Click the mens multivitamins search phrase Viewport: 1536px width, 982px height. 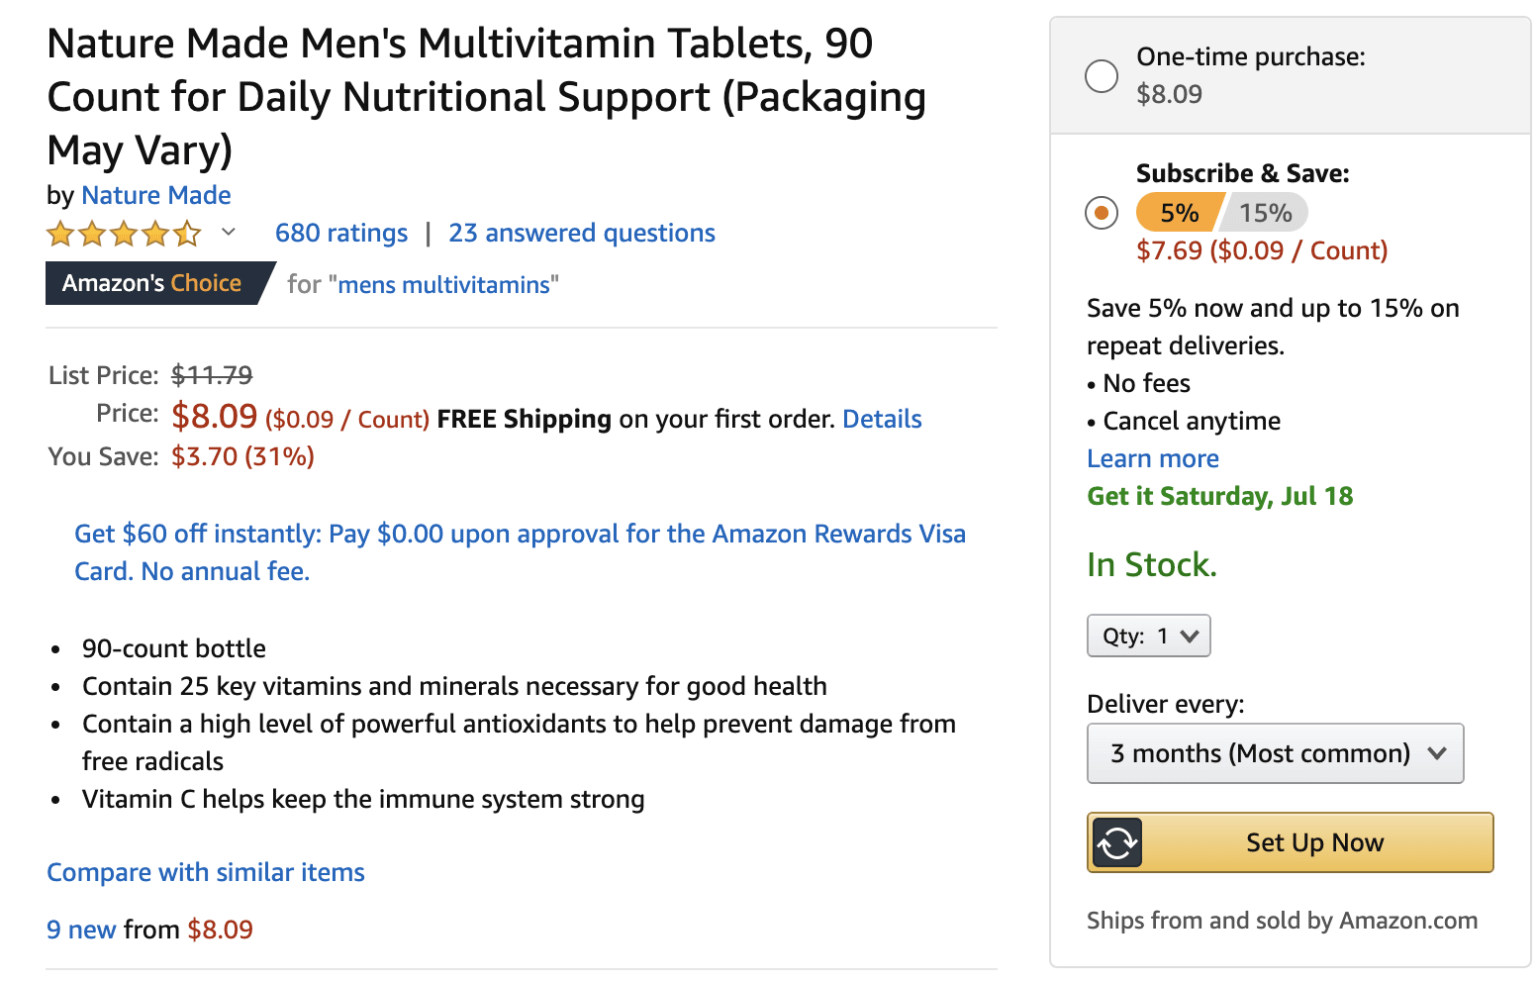click(x=444, y=285)
